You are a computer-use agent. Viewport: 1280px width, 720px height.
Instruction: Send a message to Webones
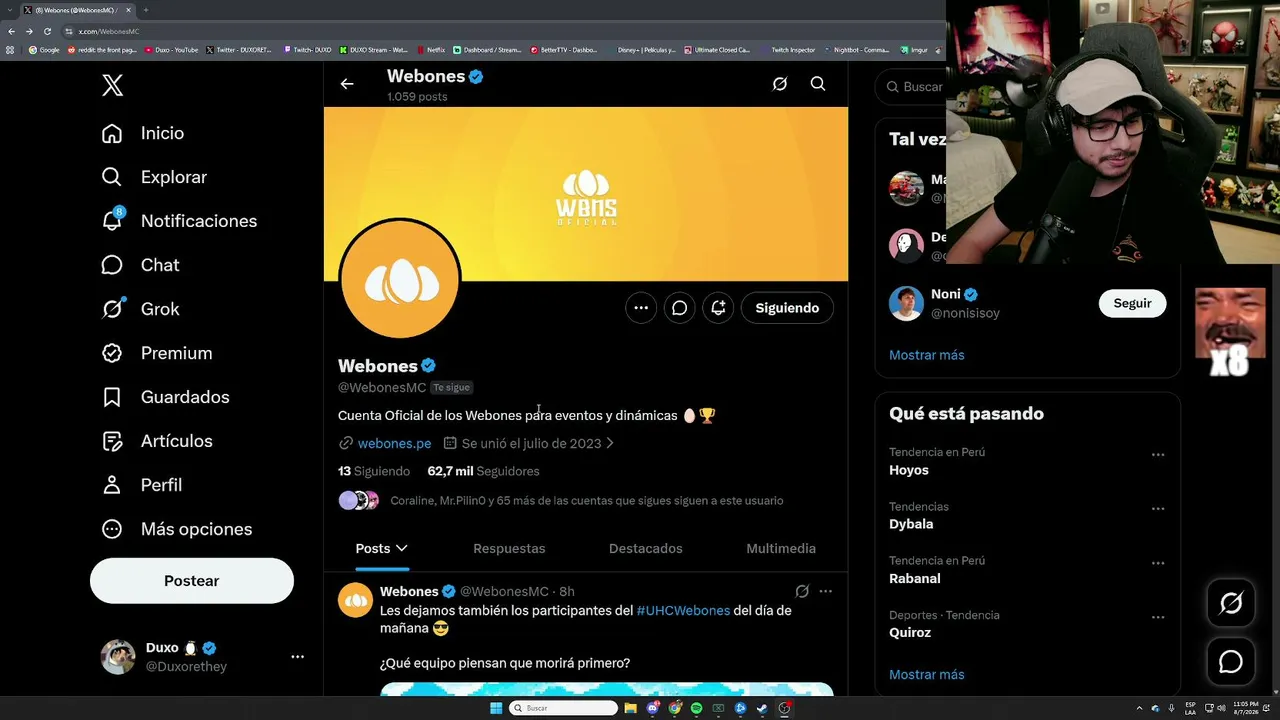[680, 308]
